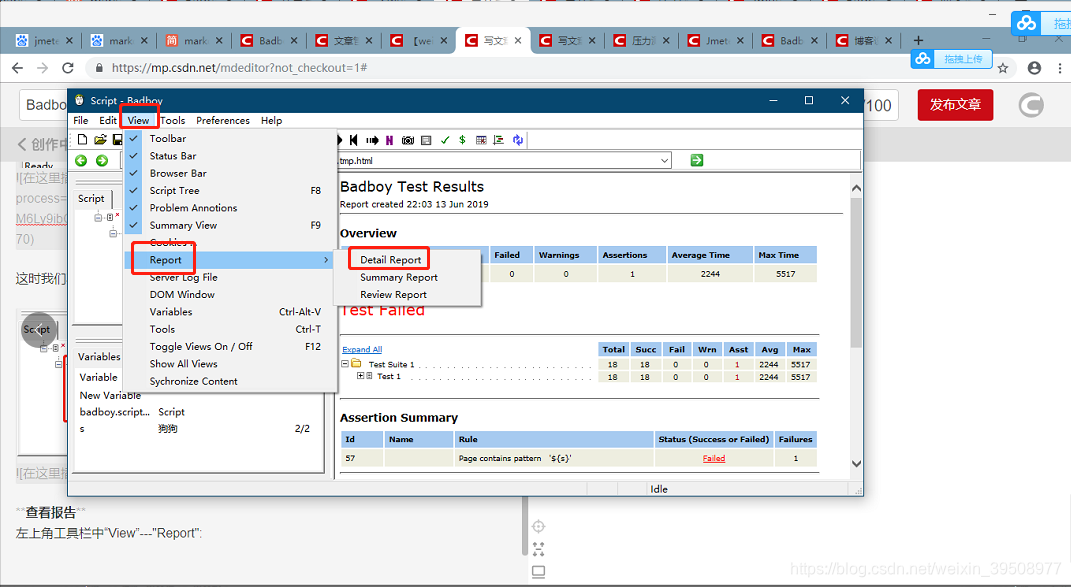Open the Help menu
This screenshot has height=587, width=1071.
point(271,120)
